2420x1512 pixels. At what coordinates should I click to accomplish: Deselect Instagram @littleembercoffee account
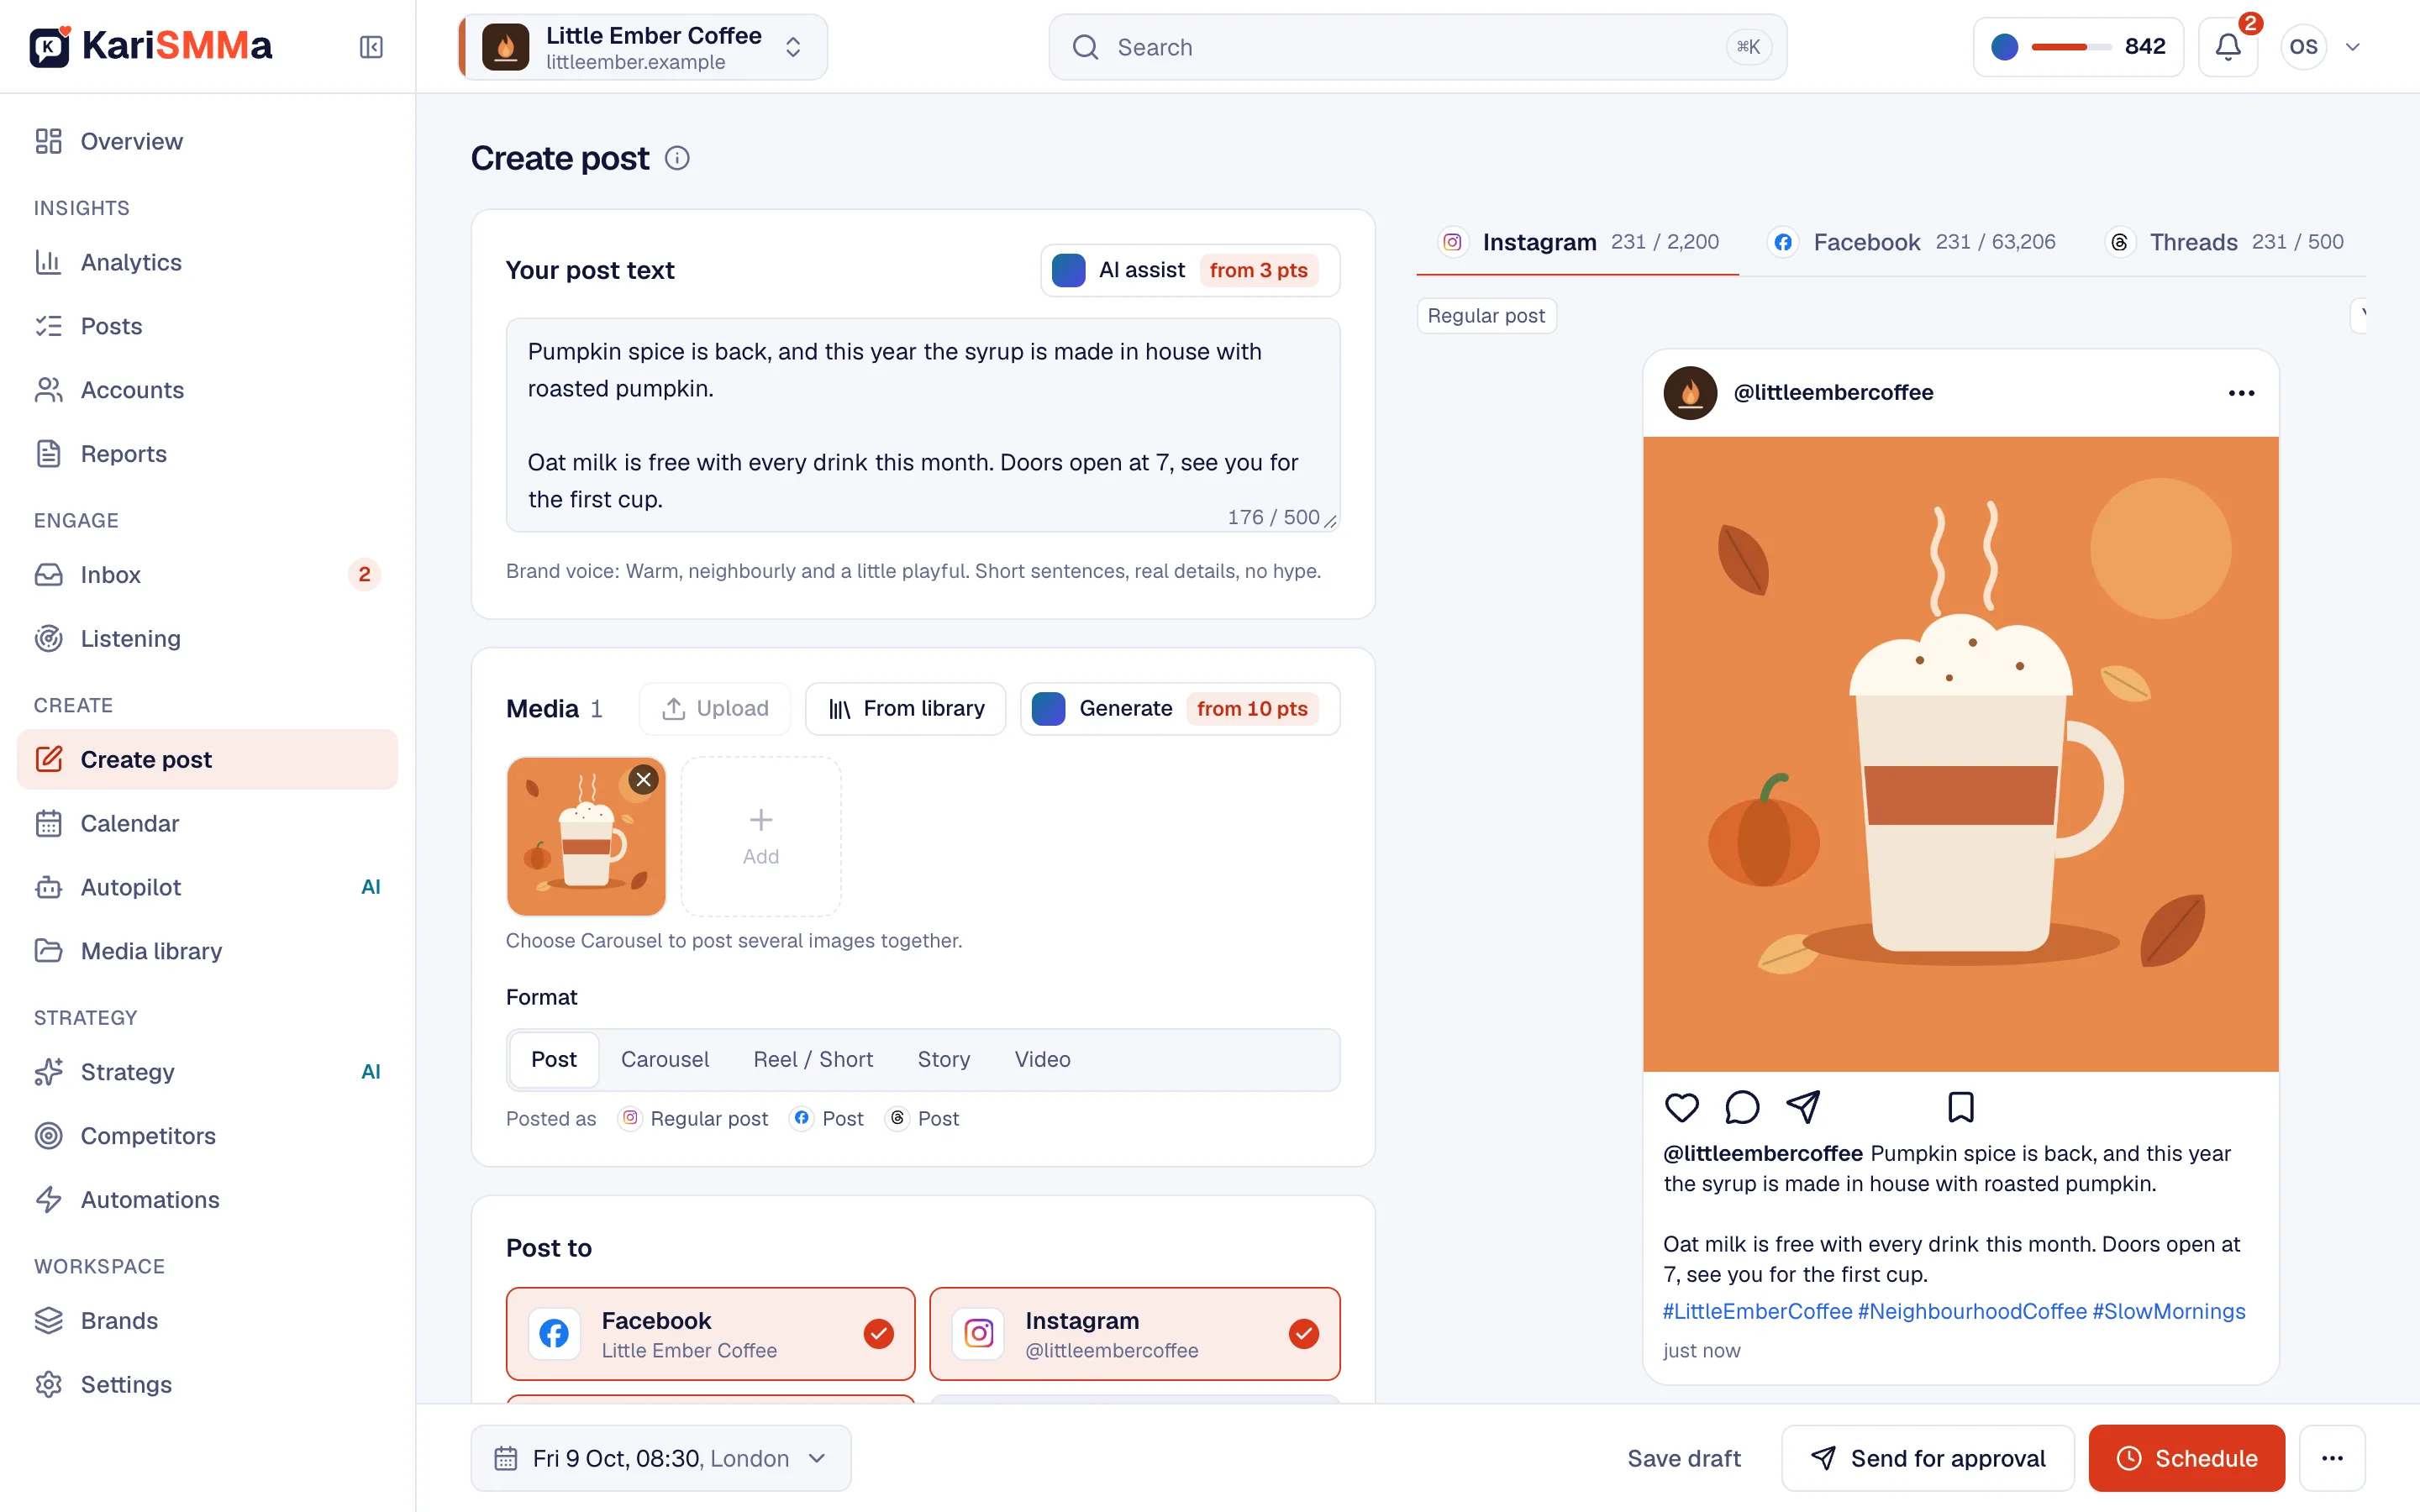(x=1134, y=1334)
